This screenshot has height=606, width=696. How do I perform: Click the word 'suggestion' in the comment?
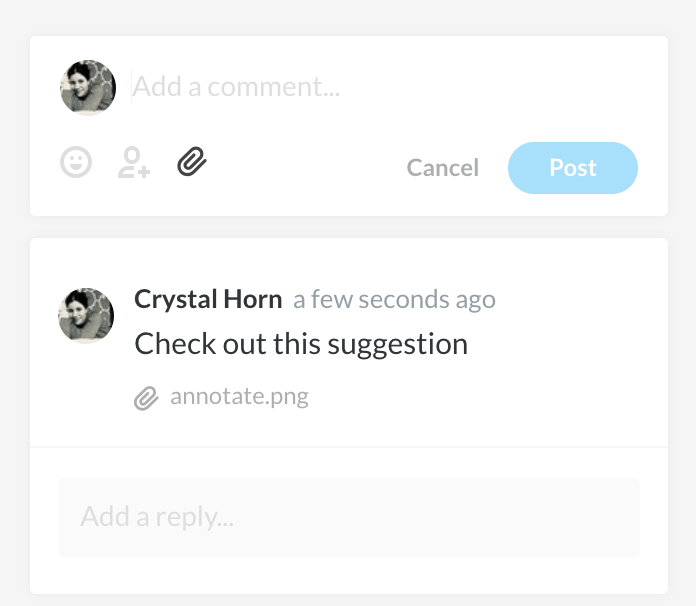(x=405, y=345)
